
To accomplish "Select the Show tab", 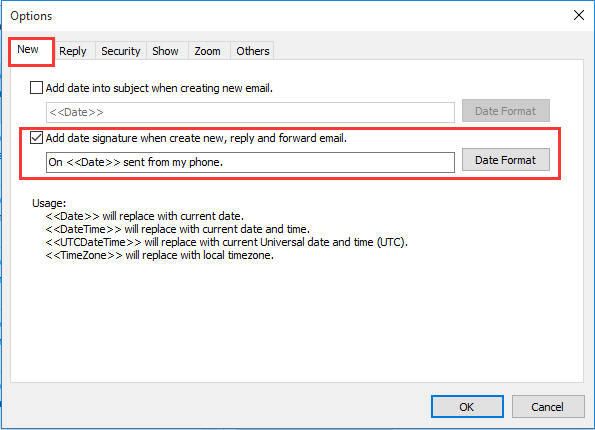I will [165, 51].
